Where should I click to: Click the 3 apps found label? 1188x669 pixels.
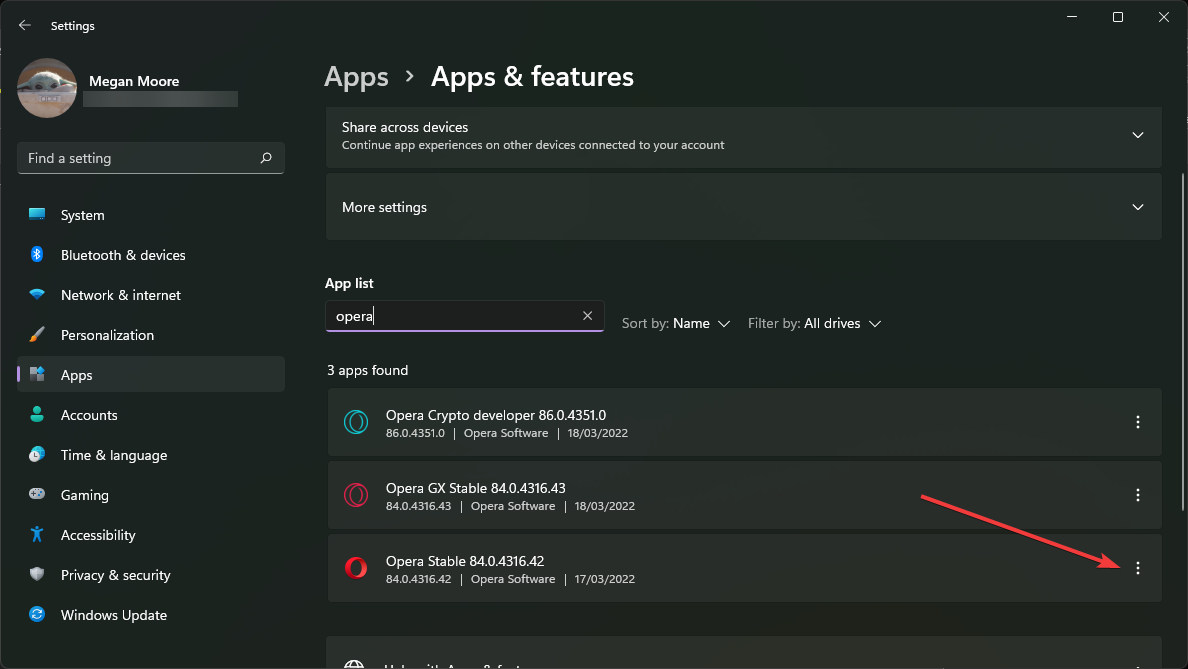[367, 370]
